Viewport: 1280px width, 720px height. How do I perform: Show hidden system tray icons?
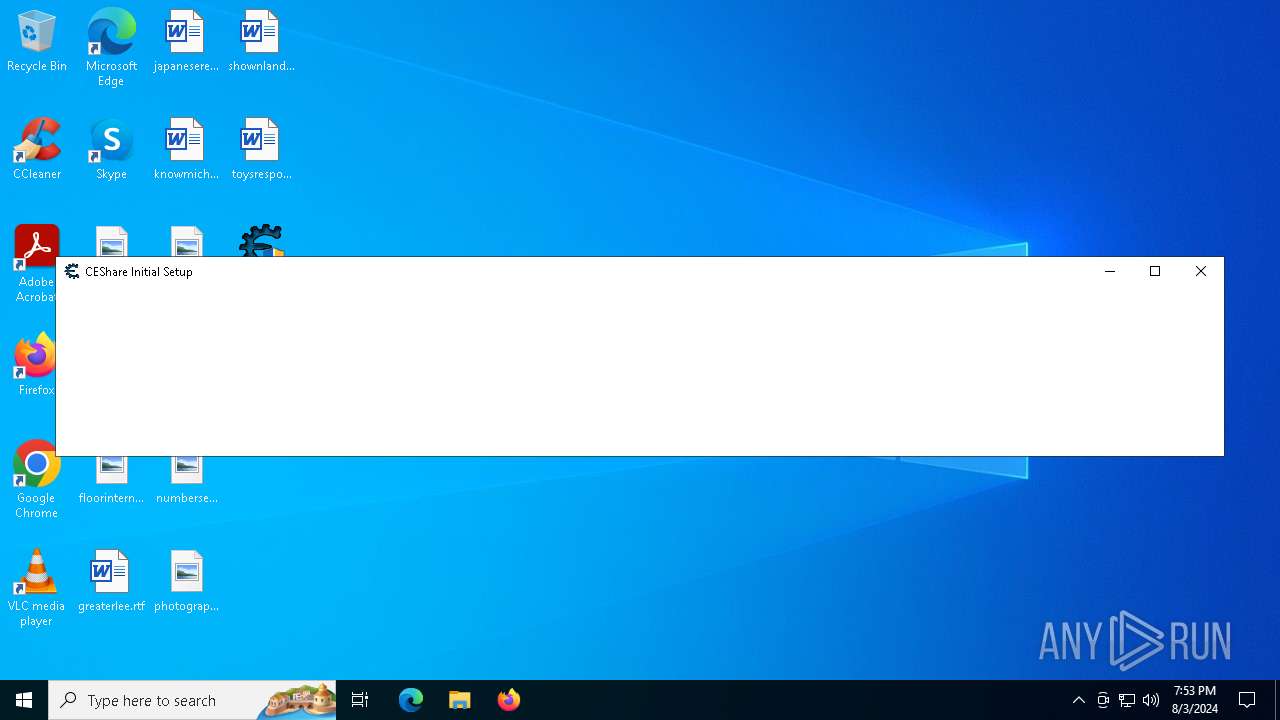click(x=1079, y=700)
